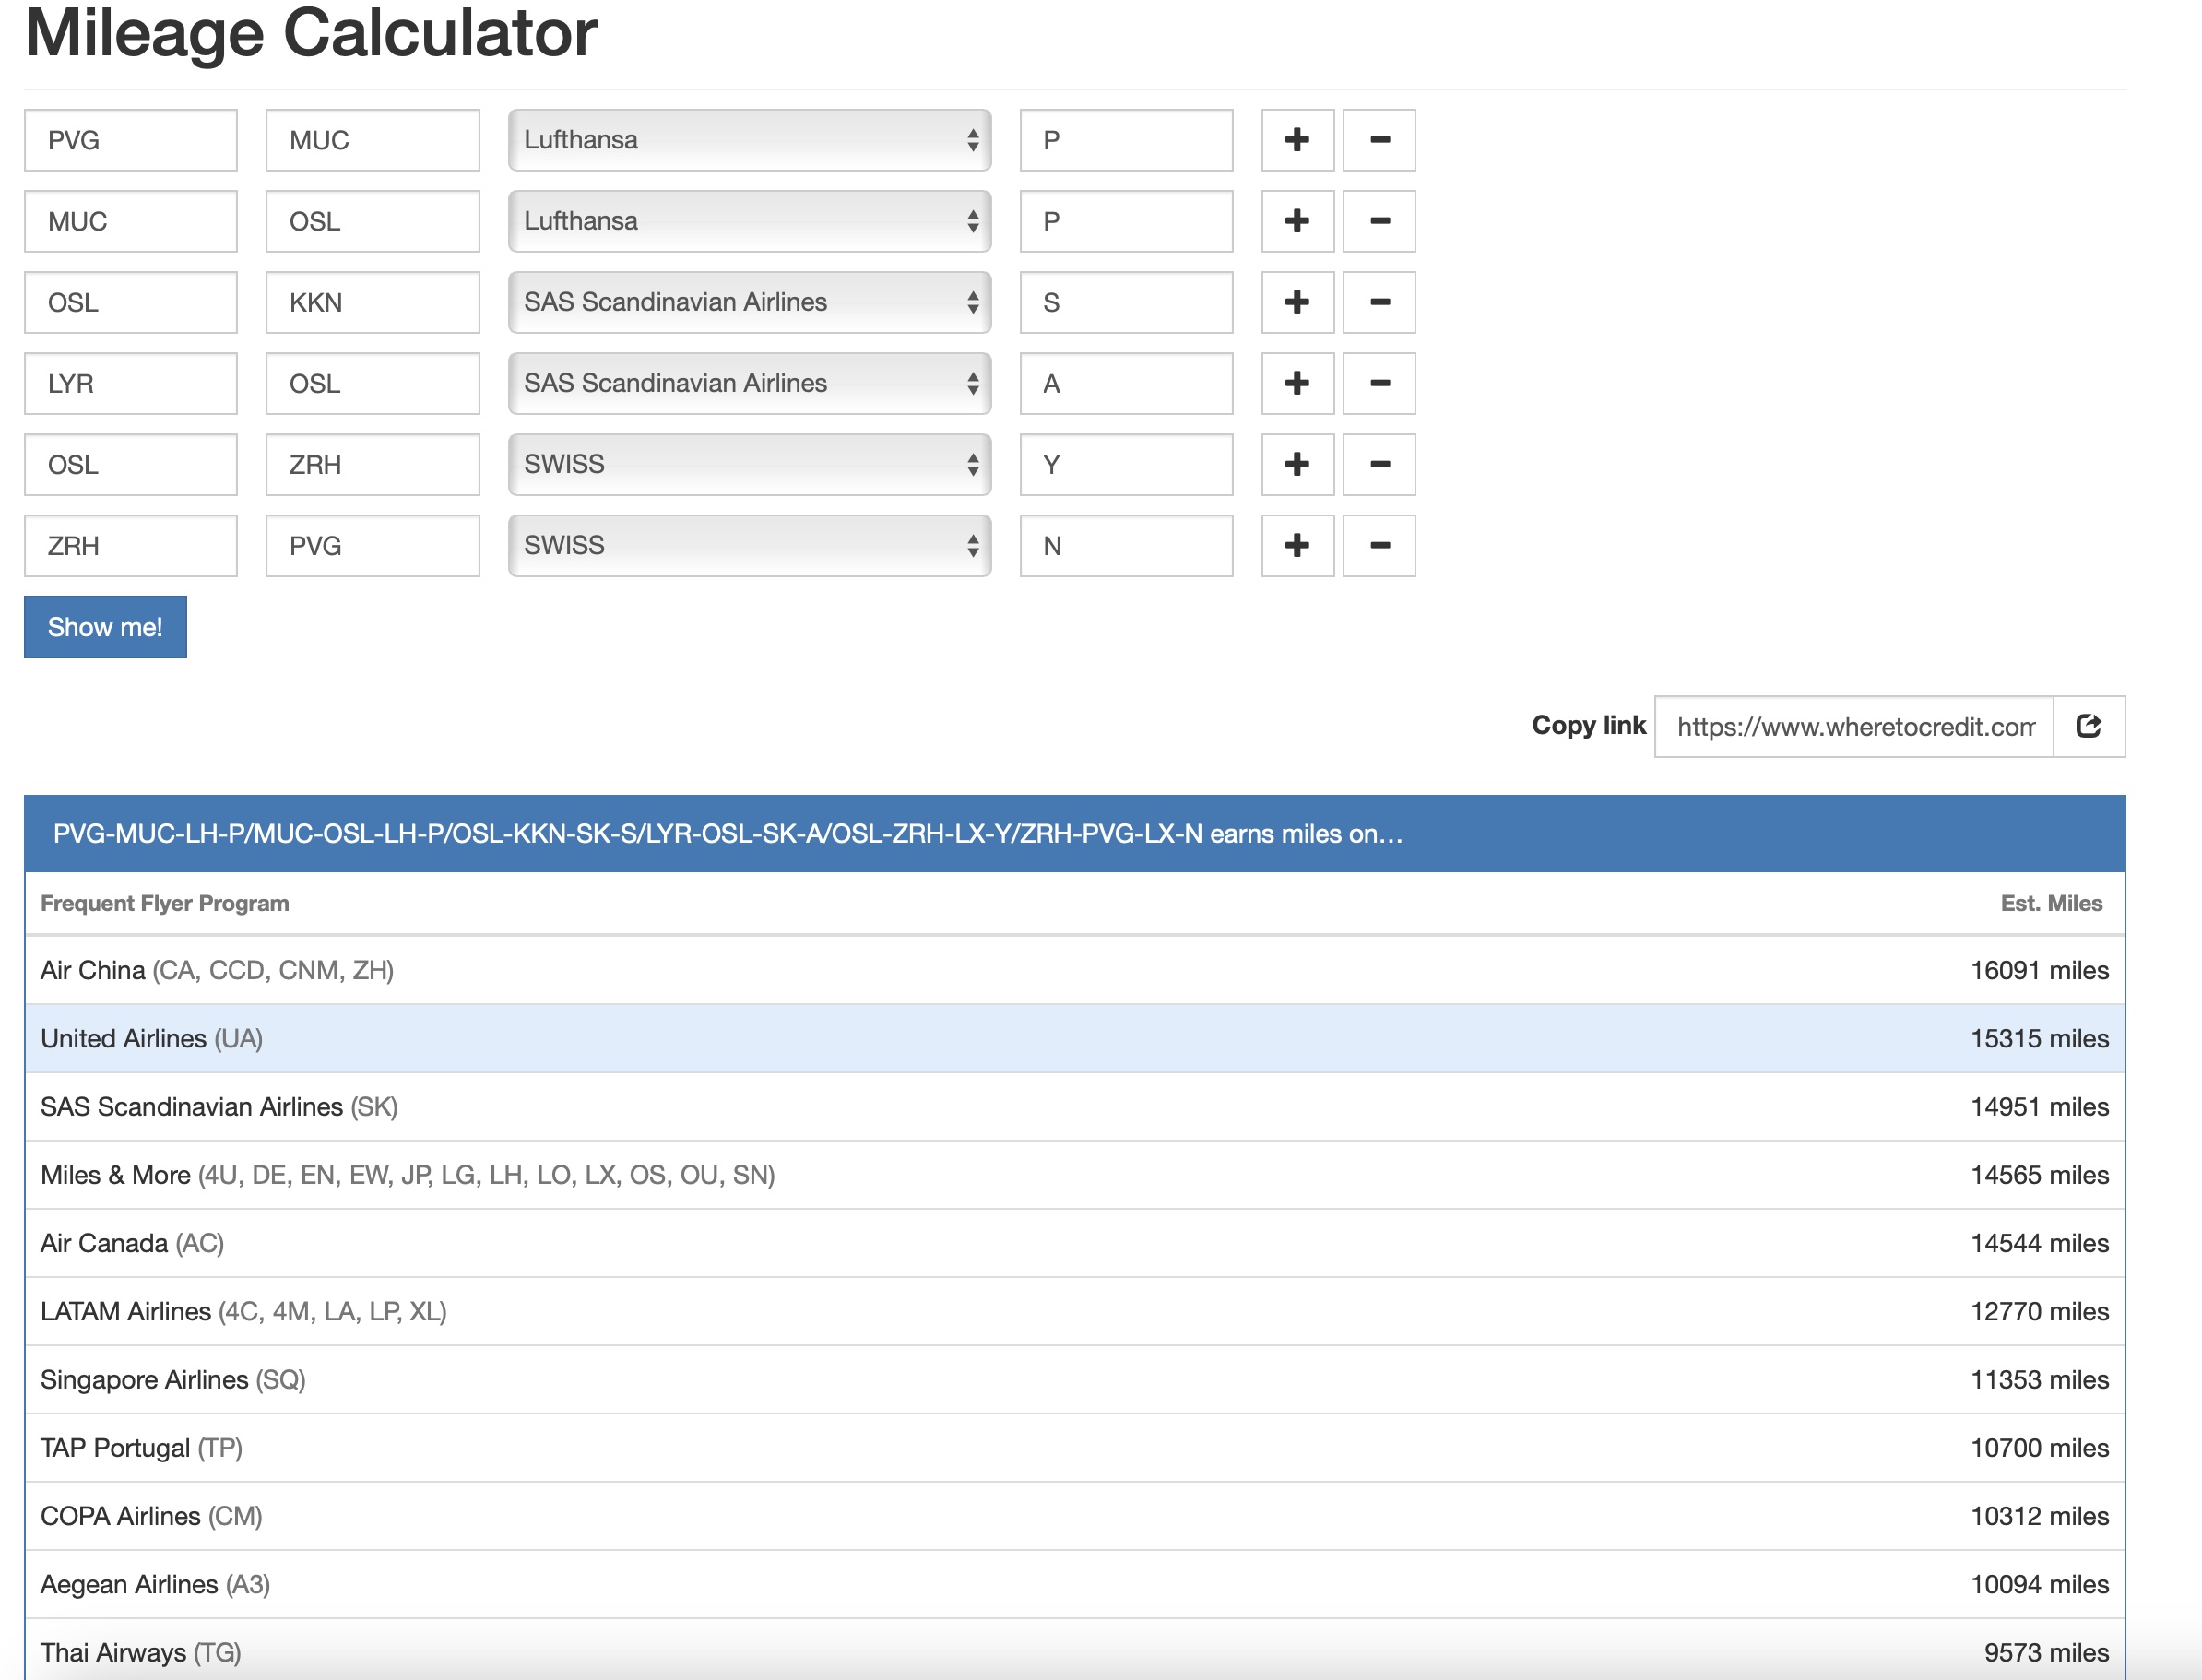
Task: Click the MUC destination field in first row
Action: [372, 140]
